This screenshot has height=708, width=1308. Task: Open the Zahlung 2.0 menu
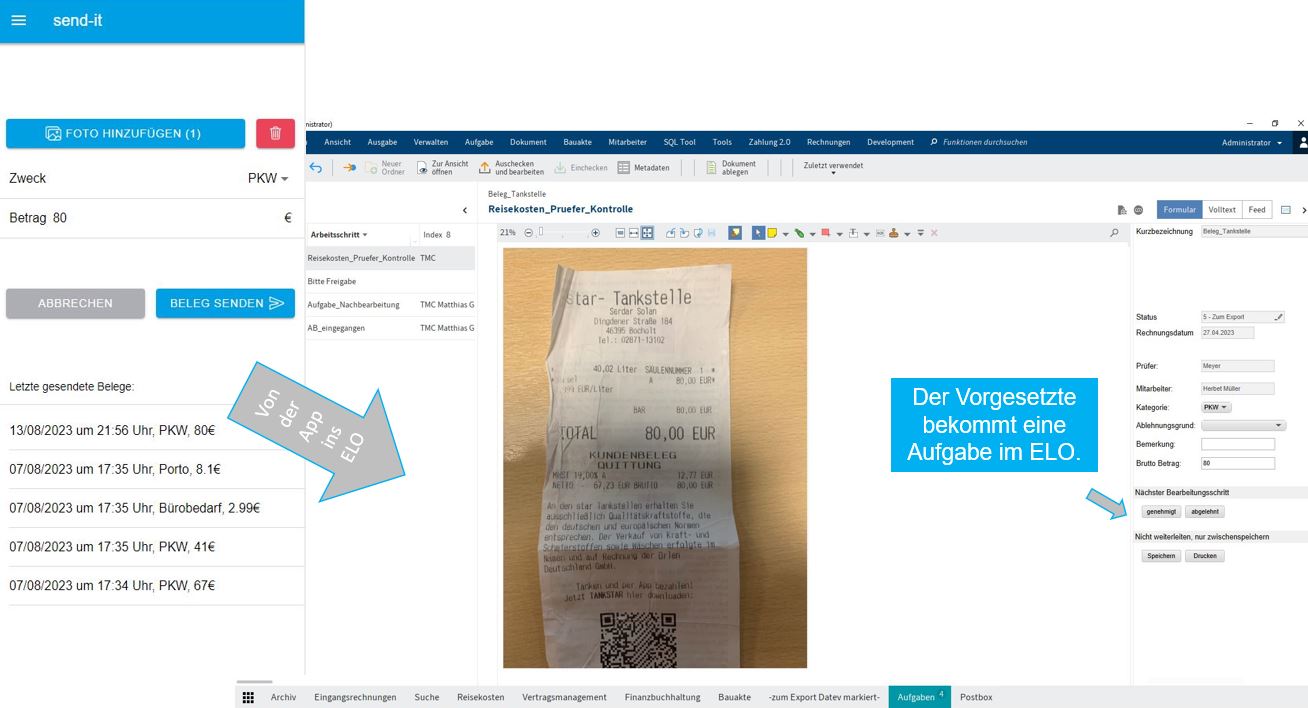[769, 142]
